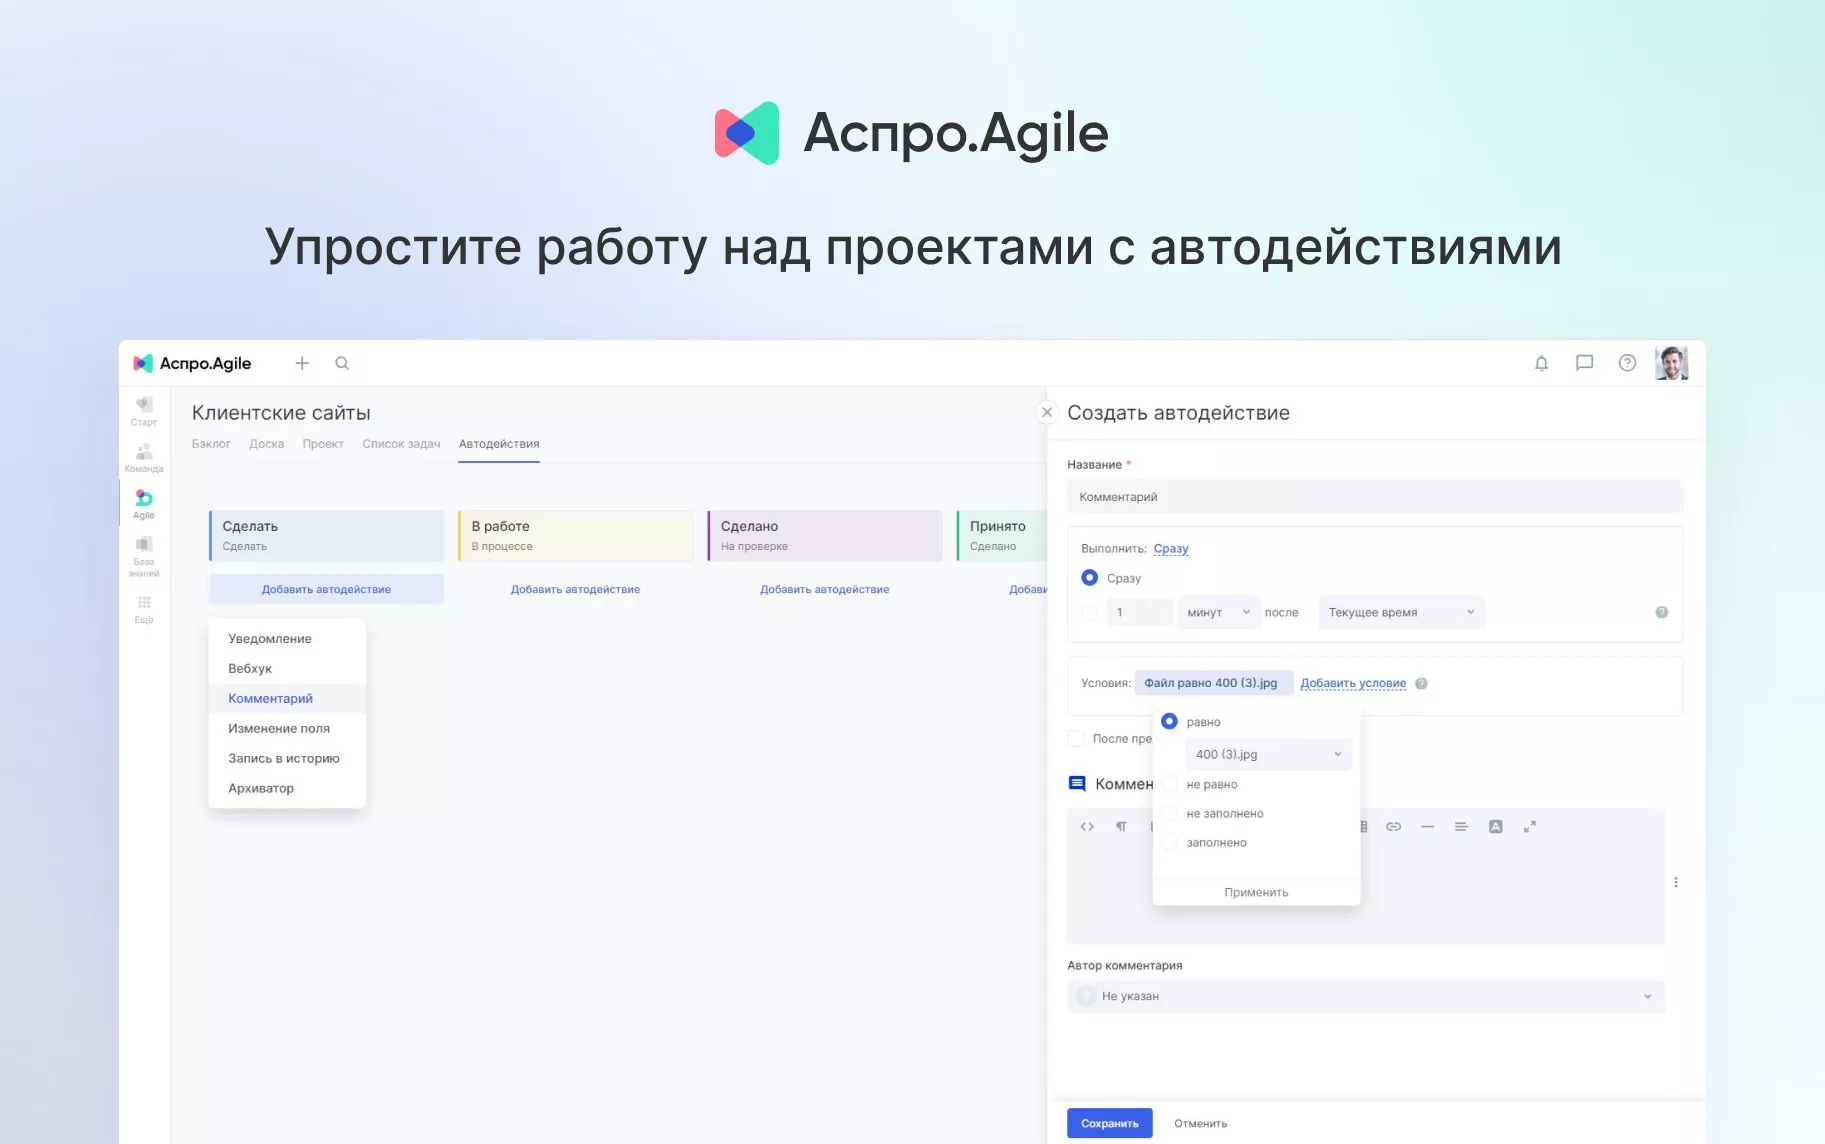Insert a link in the comment editor
The height and width of the screenshot is (1144, 1825).
click(x=1393, y=826)
